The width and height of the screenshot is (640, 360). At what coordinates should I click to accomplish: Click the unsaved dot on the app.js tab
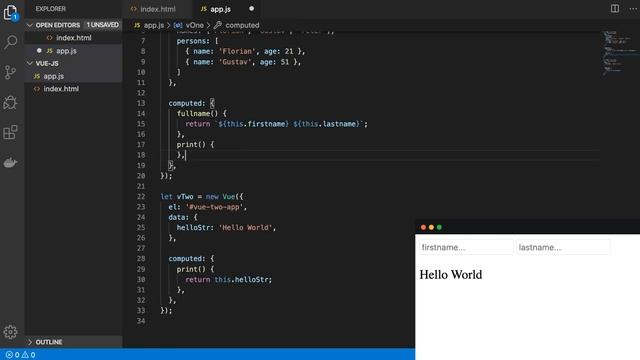[251, 9]
